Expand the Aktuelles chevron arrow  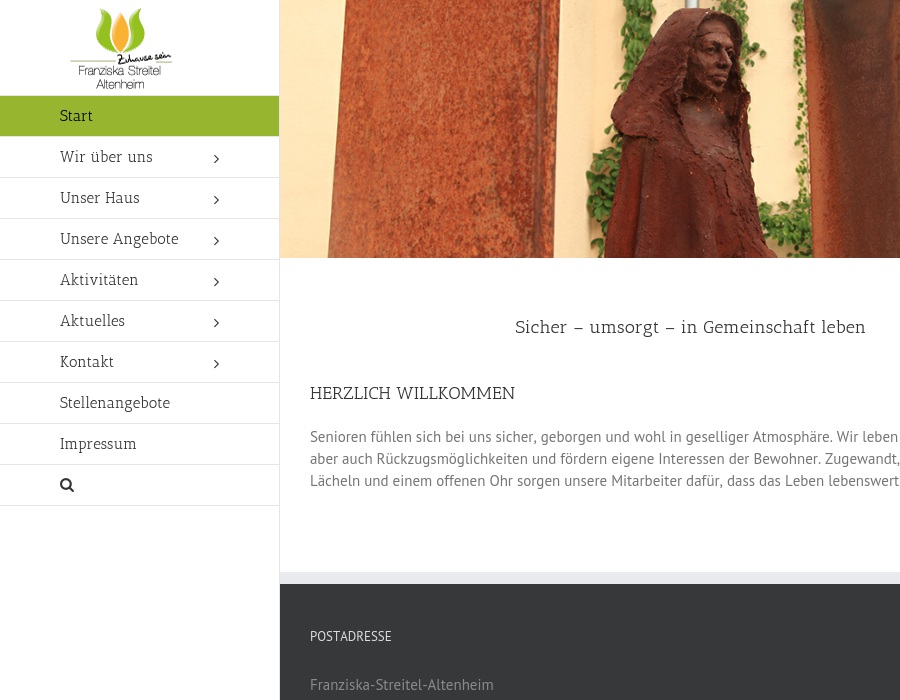(x=216, y=322)
